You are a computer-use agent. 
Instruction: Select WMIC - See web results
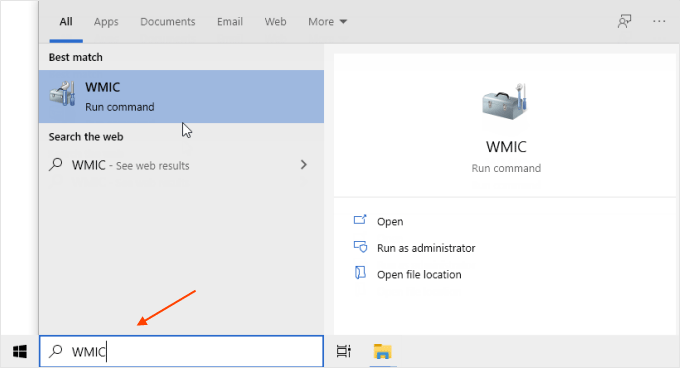[181, 165]
